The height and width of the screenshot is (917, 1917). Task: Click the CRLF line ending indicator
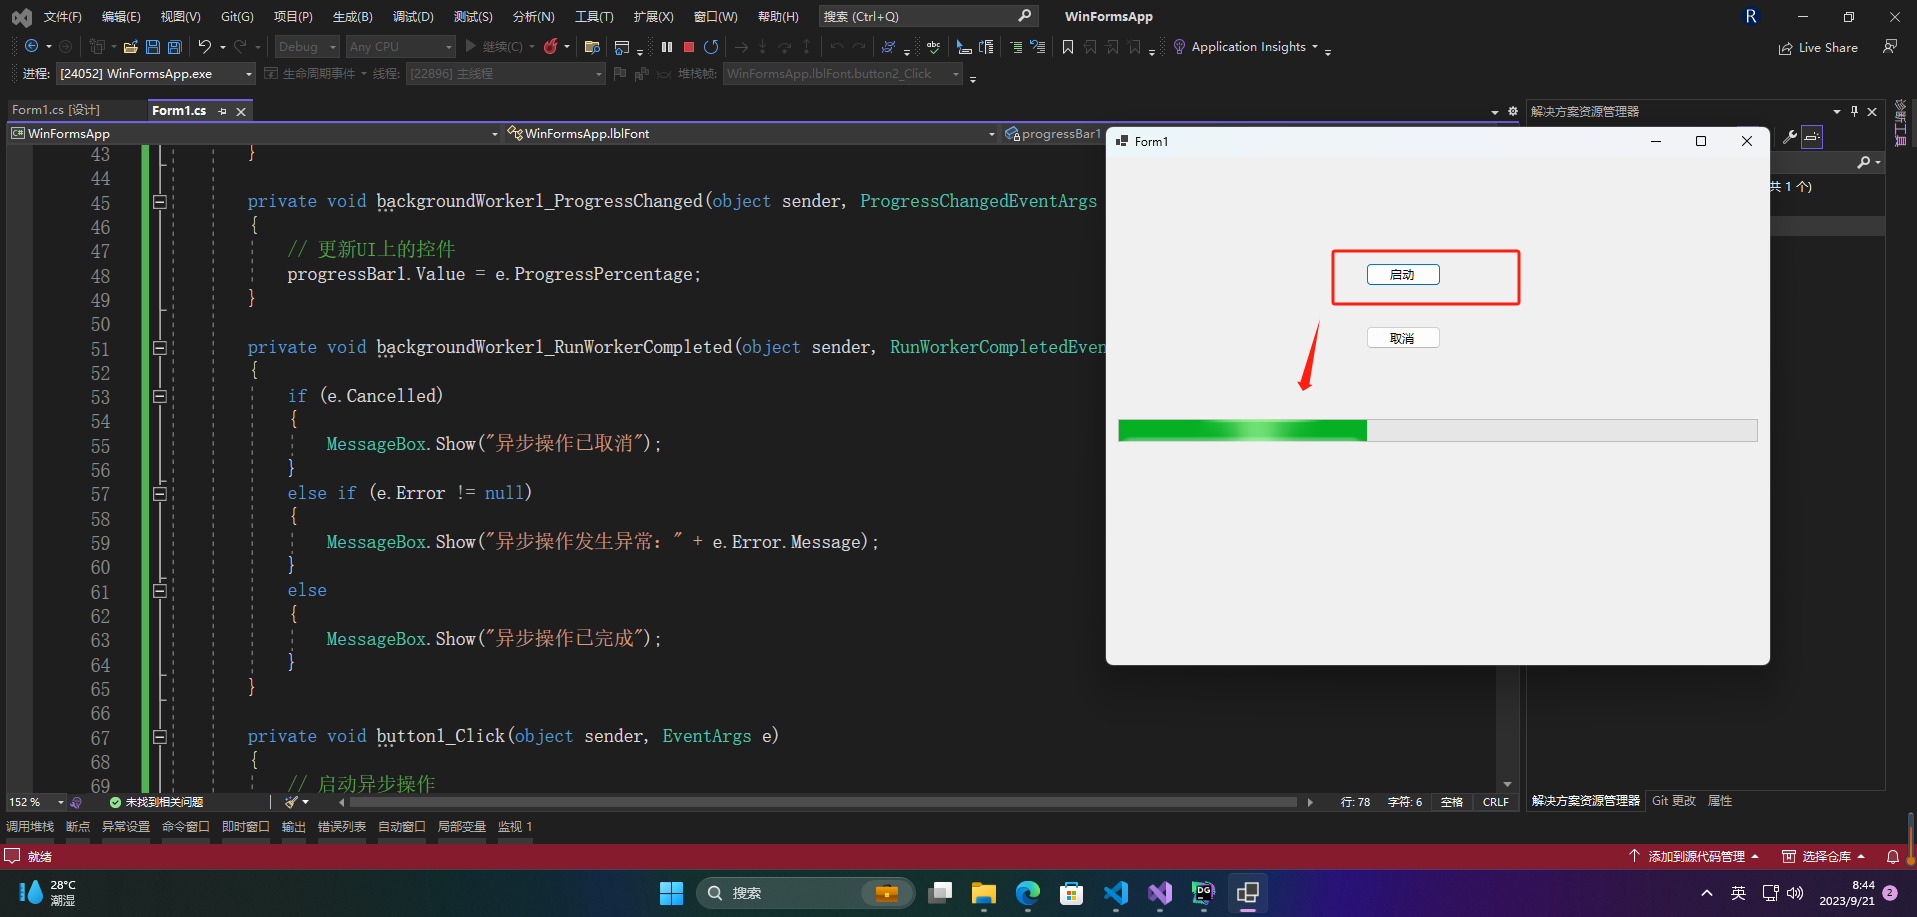(1496, 802)
